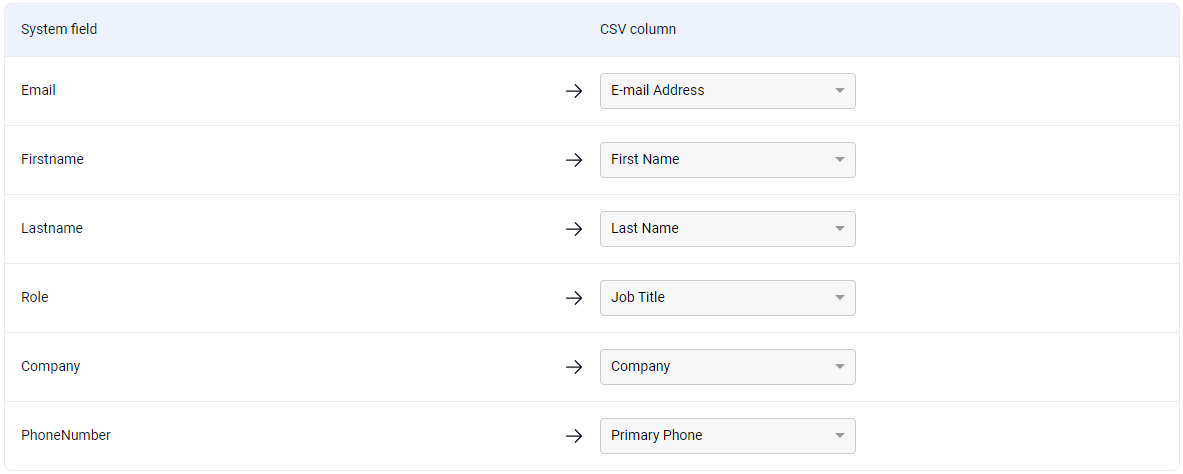Click the Role system field label
The height and width of the screenshot is (474, 1183).
click(x=35, y=297)
